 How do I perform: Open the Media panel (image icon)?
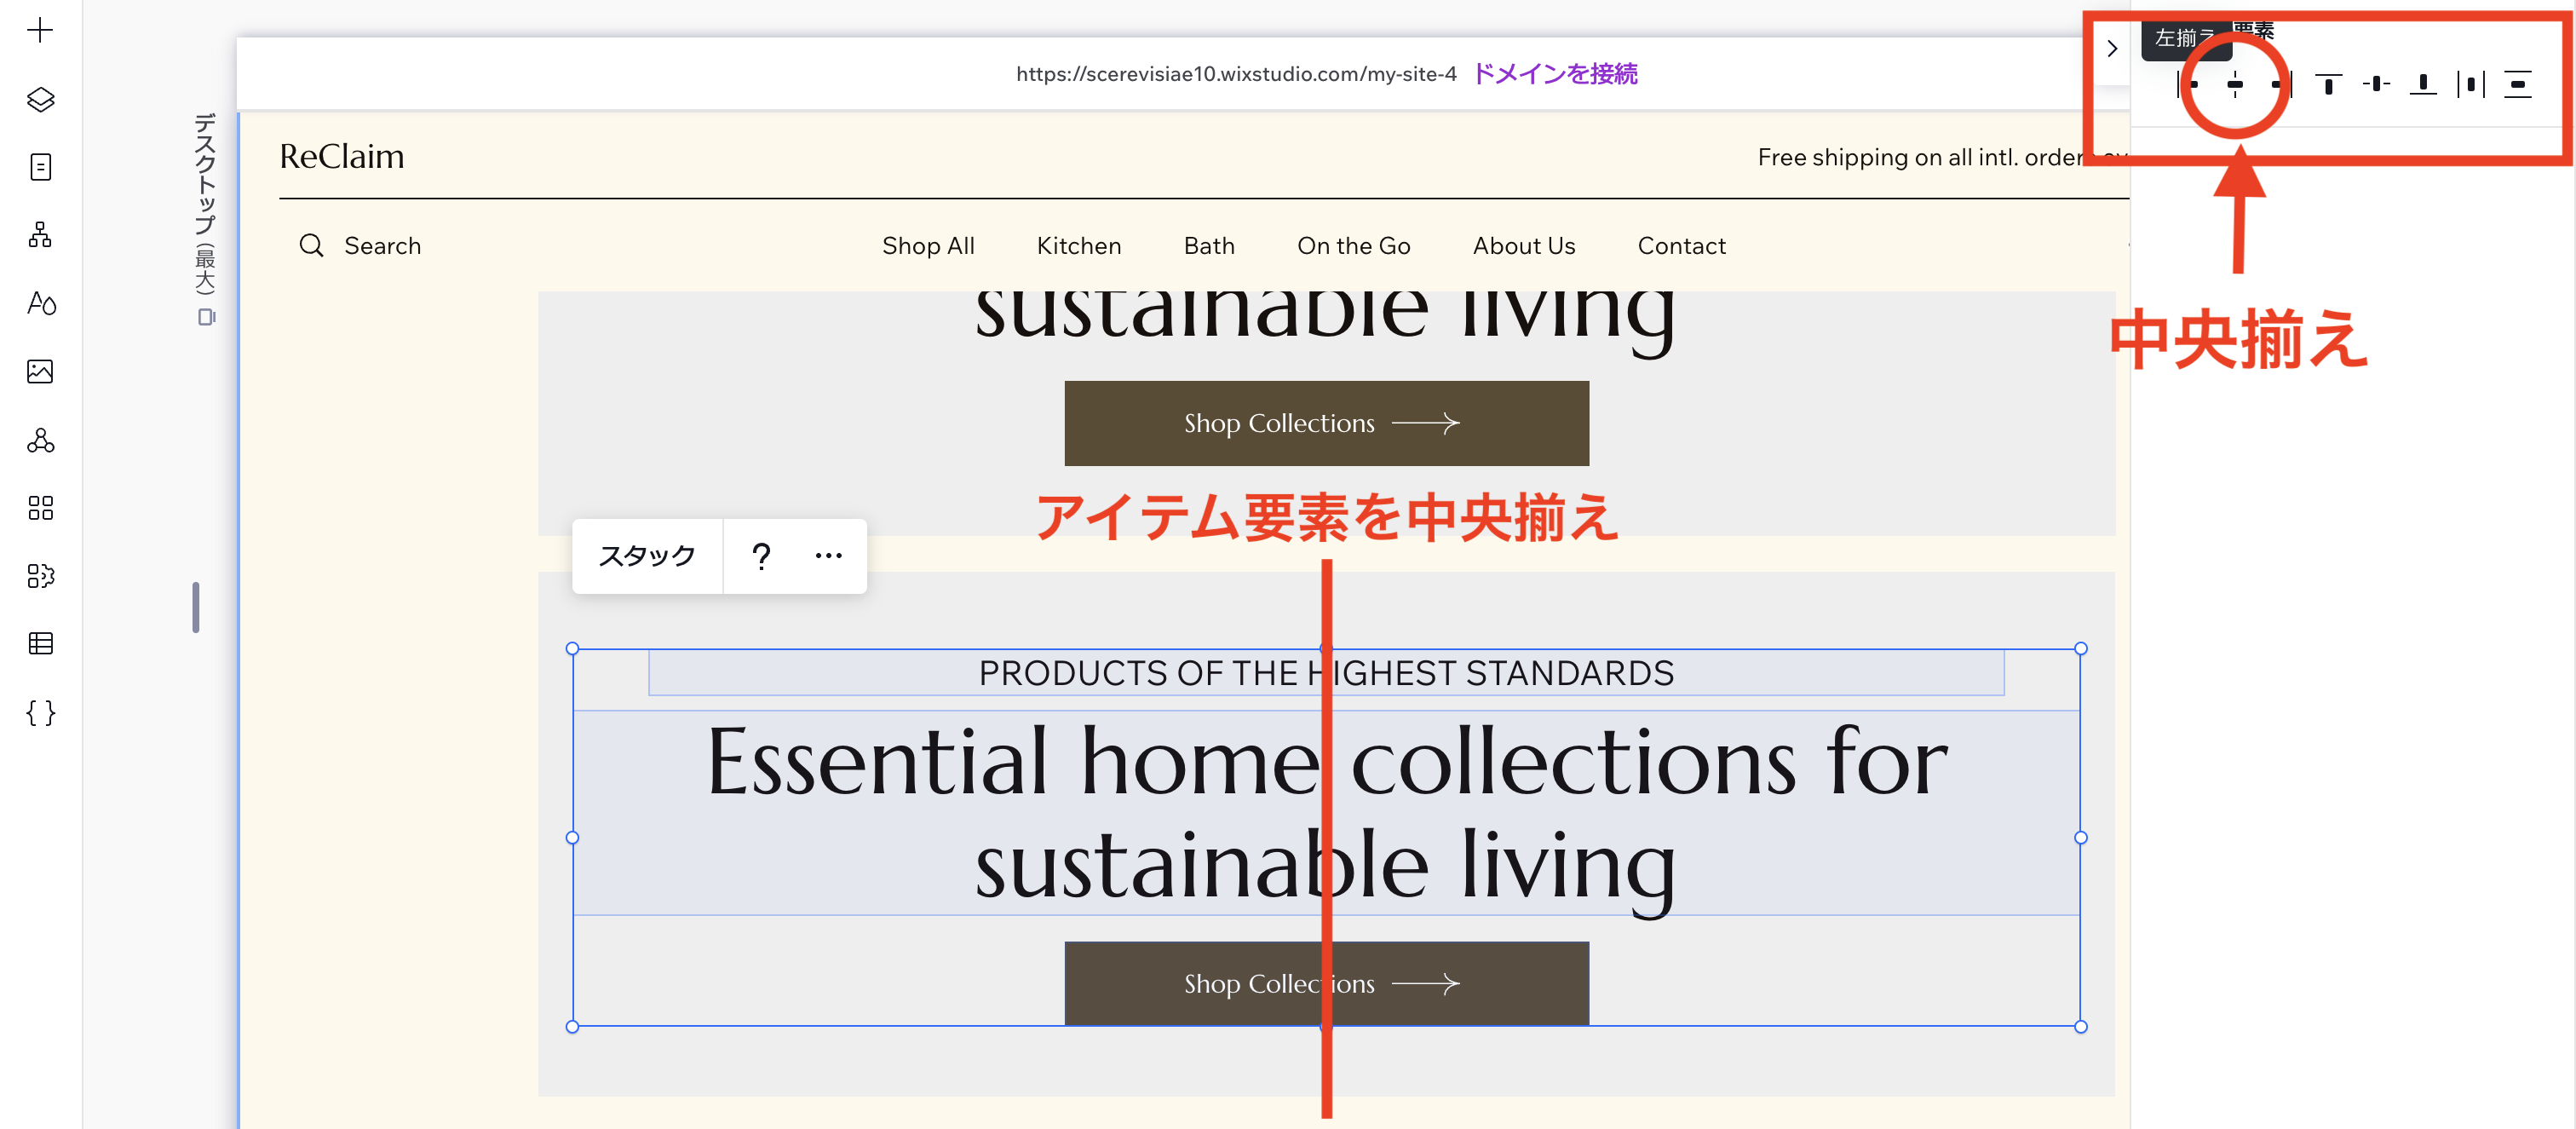point(40,371)
